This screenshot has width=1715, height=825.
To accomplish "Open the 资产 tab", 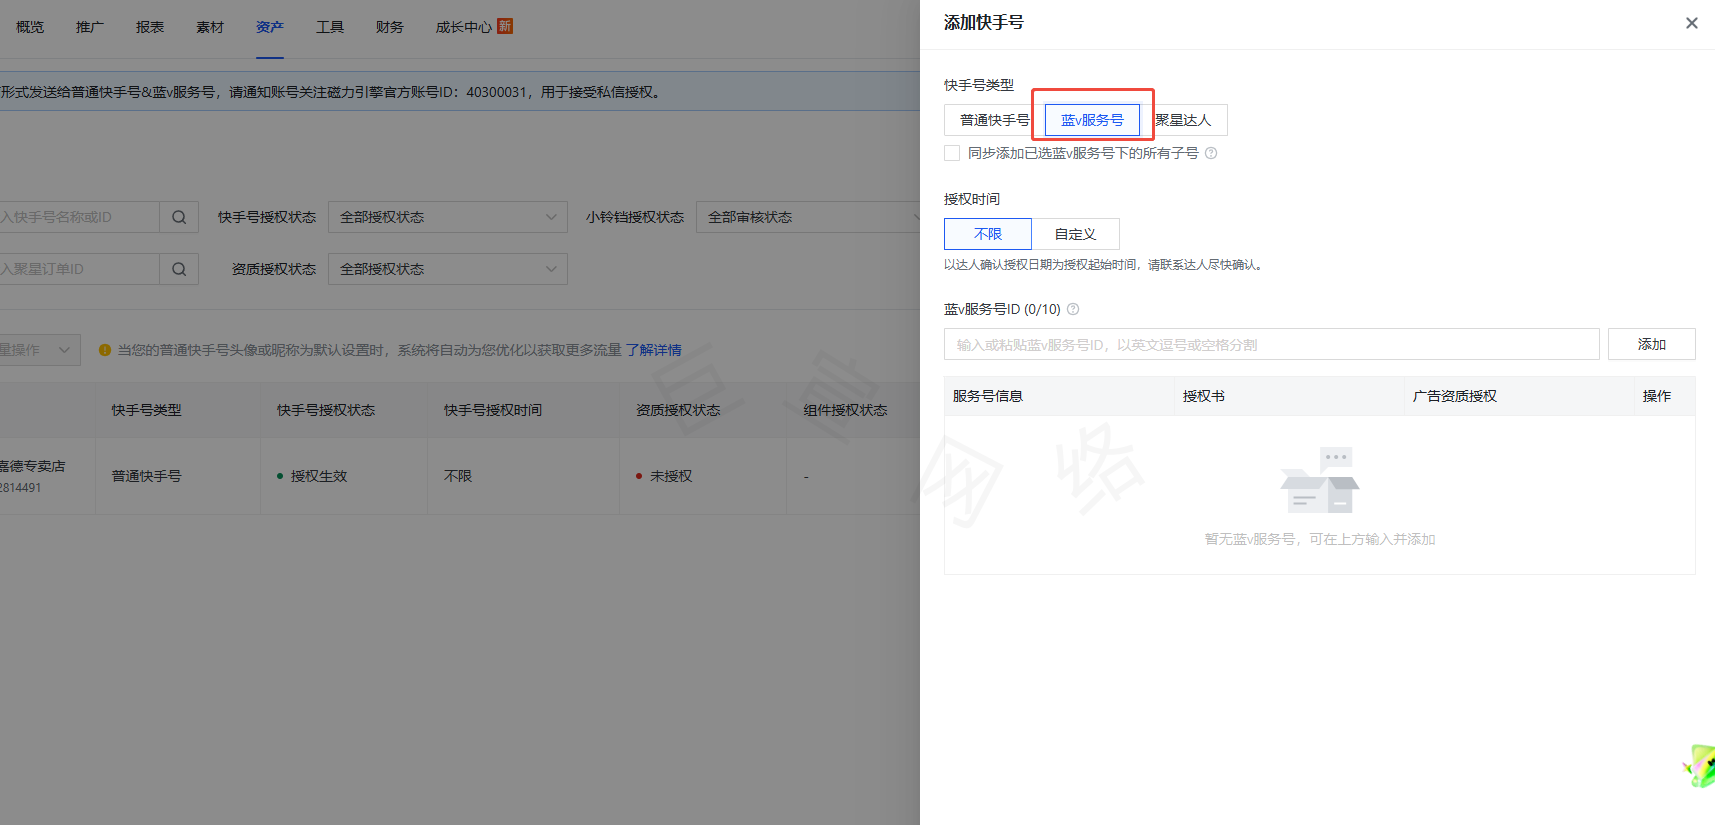I will 270,27.
